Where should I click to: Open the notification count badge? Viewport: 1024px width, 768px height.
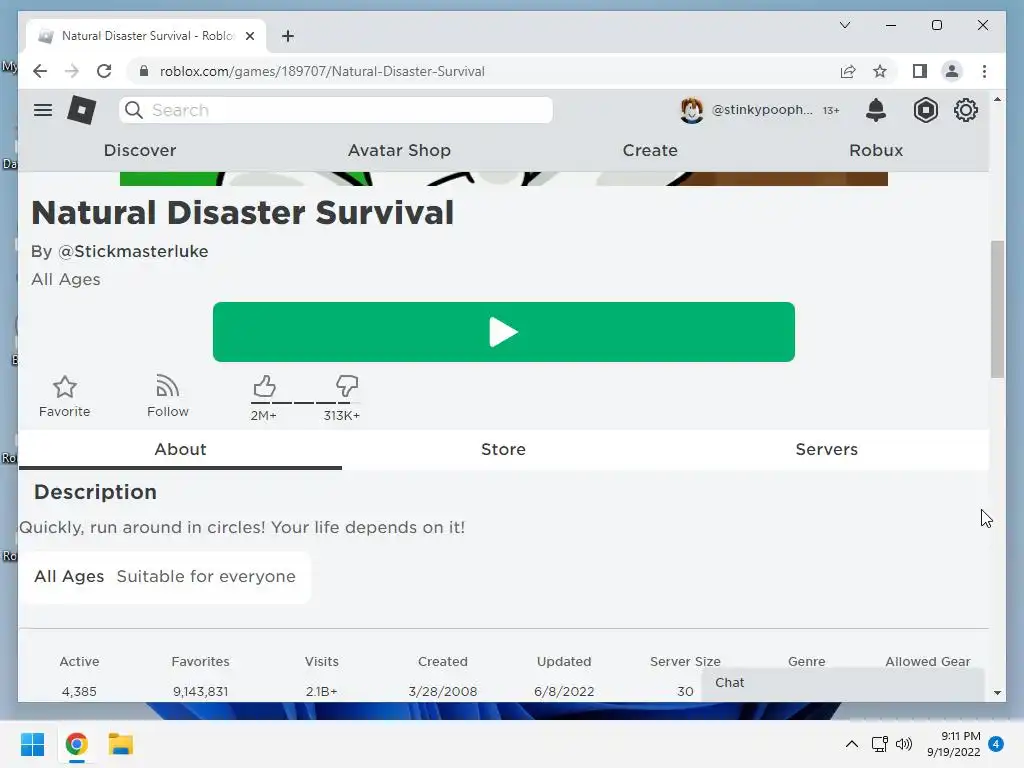[x=996, y=744]
